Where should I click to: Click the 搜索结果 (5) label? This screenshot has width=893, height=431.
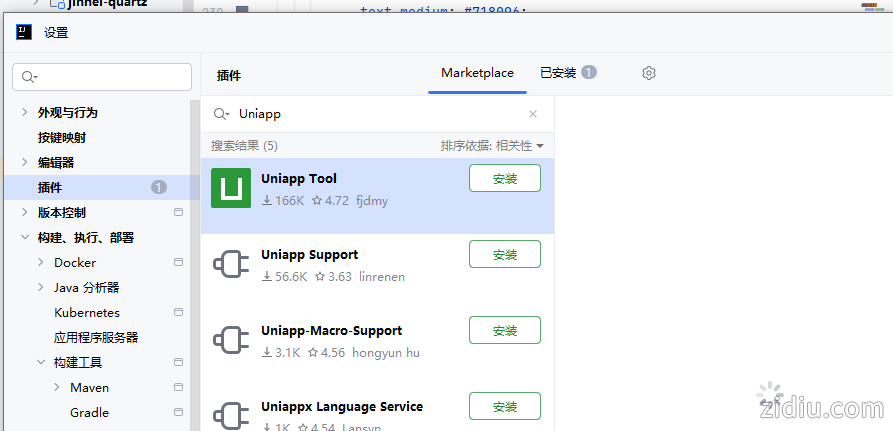pyautogui.click(x=244, y=146)
